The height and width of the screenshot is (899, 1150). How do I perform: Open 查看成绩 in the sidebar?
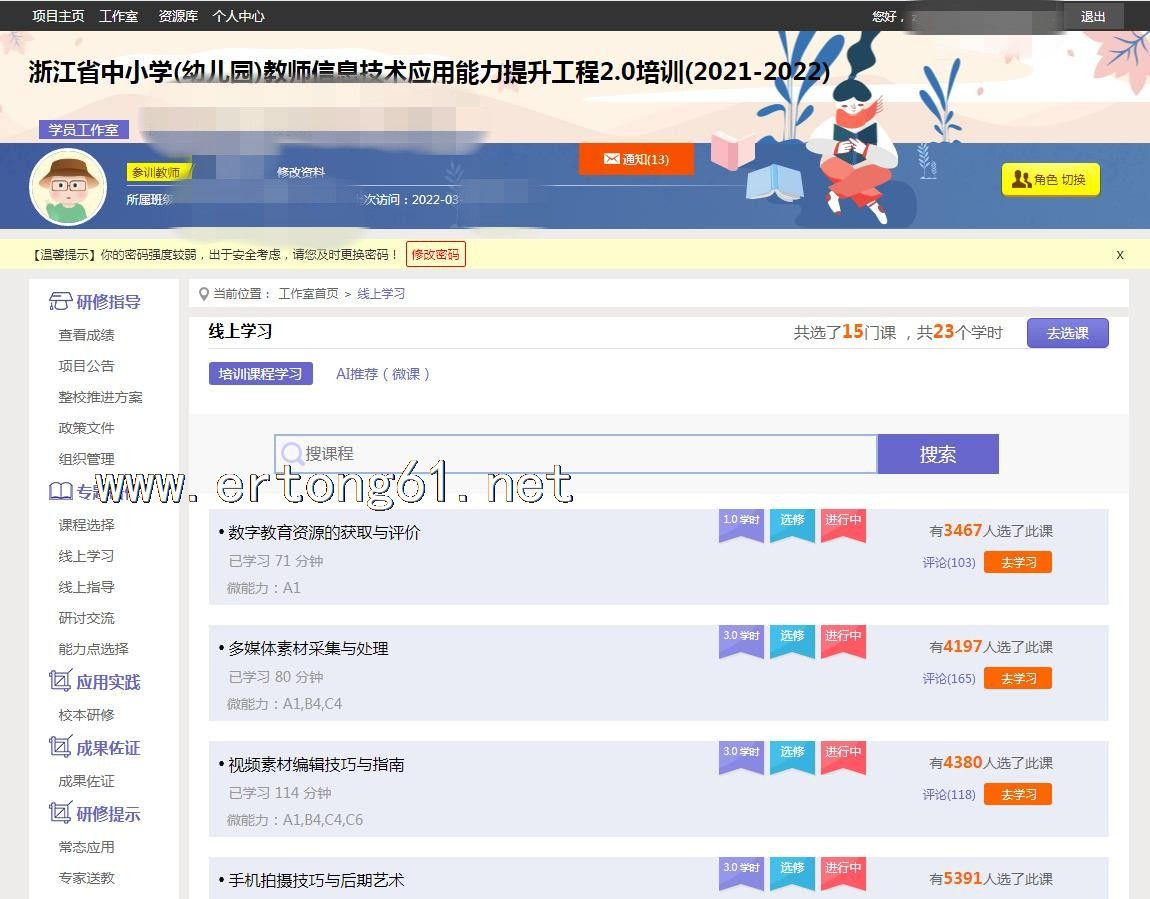point(86,335)
